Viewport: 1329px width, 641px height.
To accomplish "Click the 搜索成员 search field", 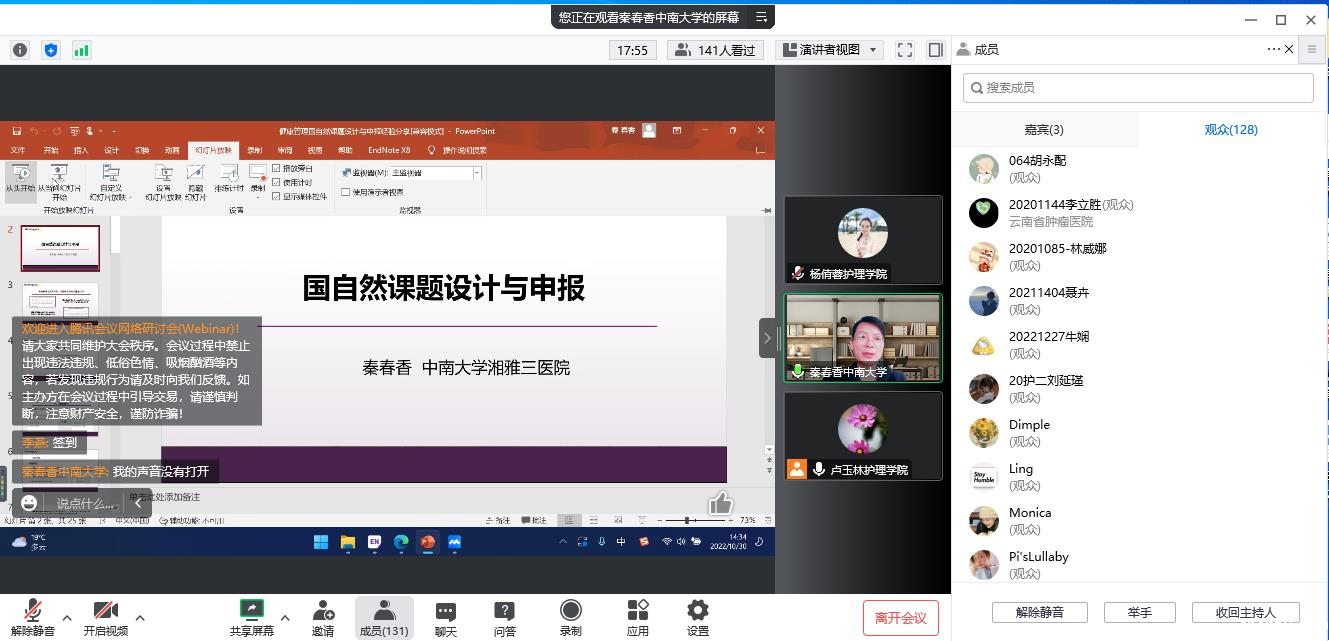I will click(x=1138, y=88).
